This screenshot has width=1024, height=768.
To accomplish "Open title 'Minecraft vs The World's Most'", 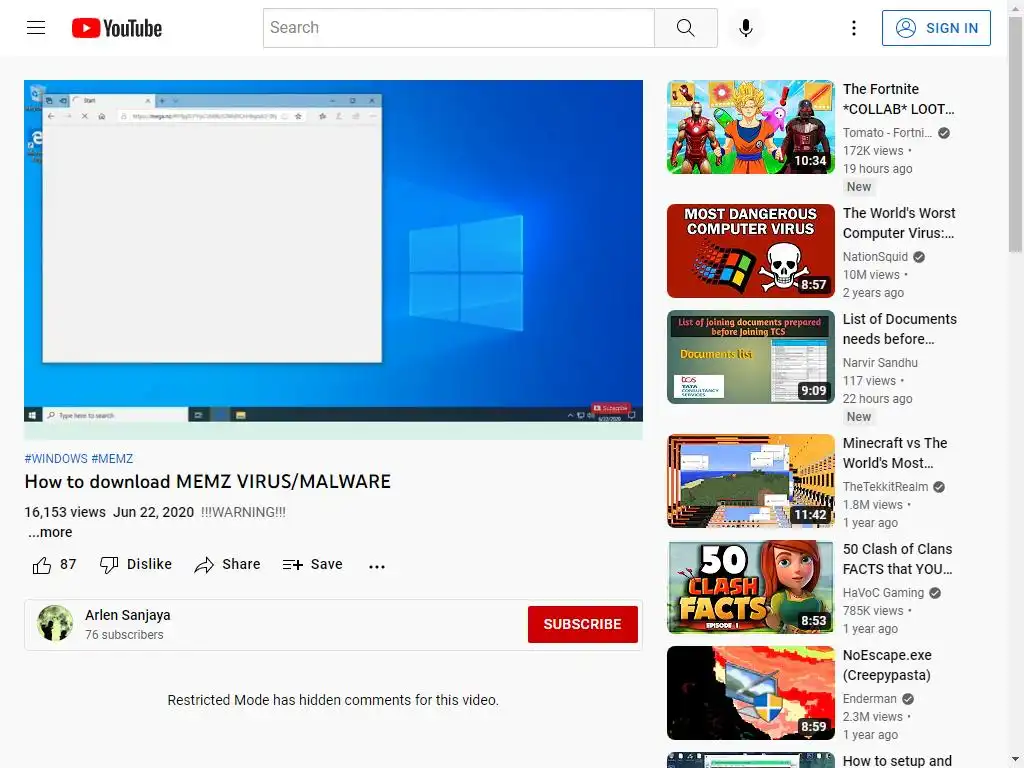I will point(895,453).
